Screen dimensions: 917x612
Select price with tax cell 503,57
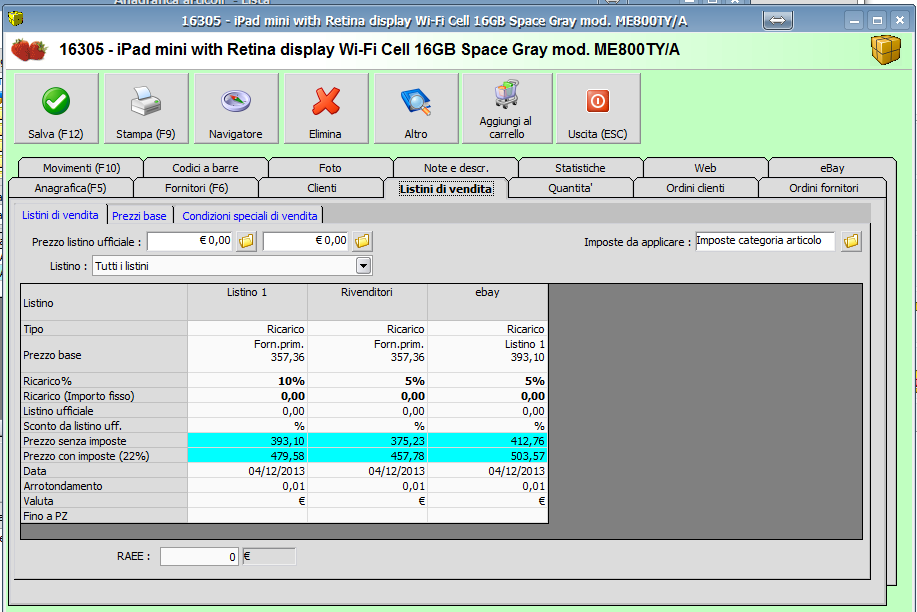488,456
